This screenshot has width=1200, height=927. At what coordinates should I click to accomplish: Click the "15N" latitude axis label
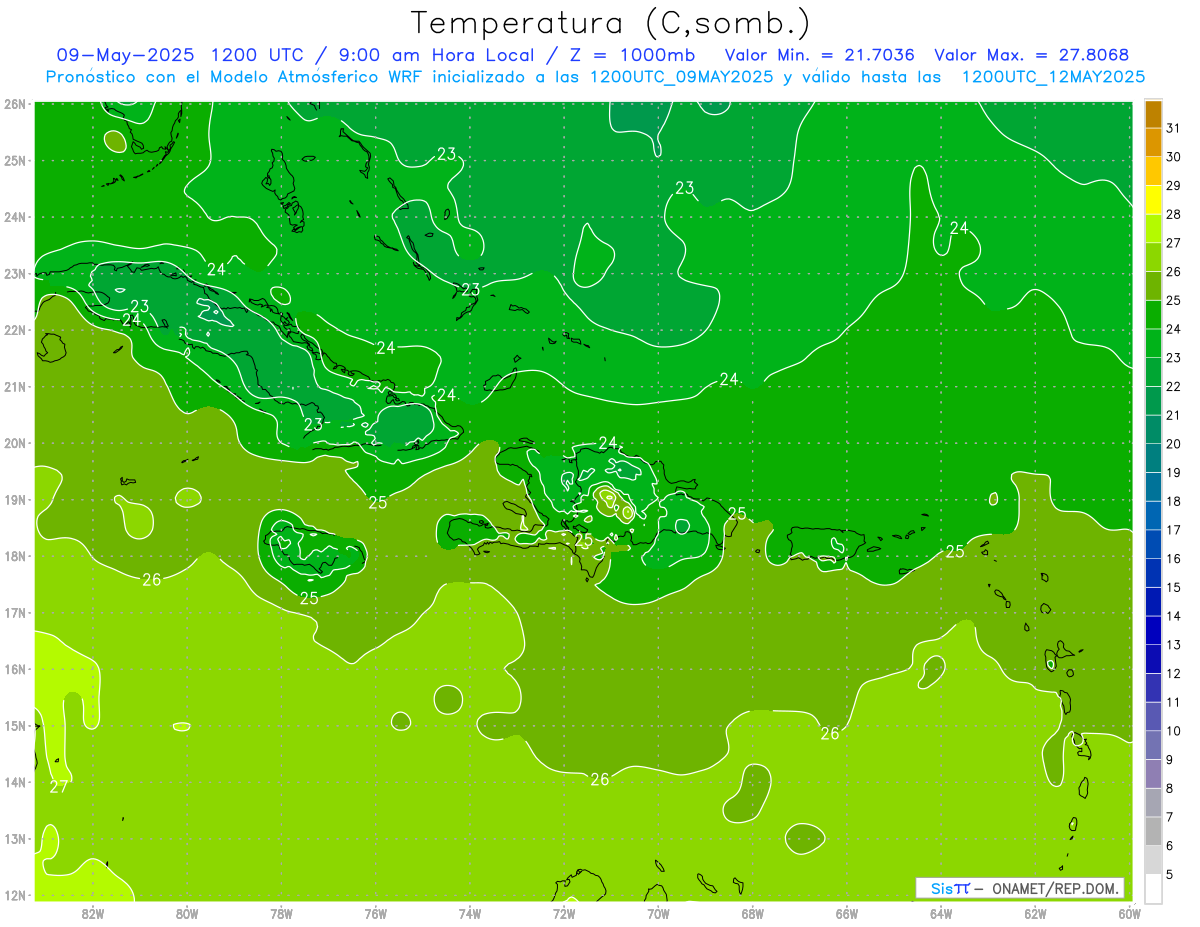[x=15, y=725]
